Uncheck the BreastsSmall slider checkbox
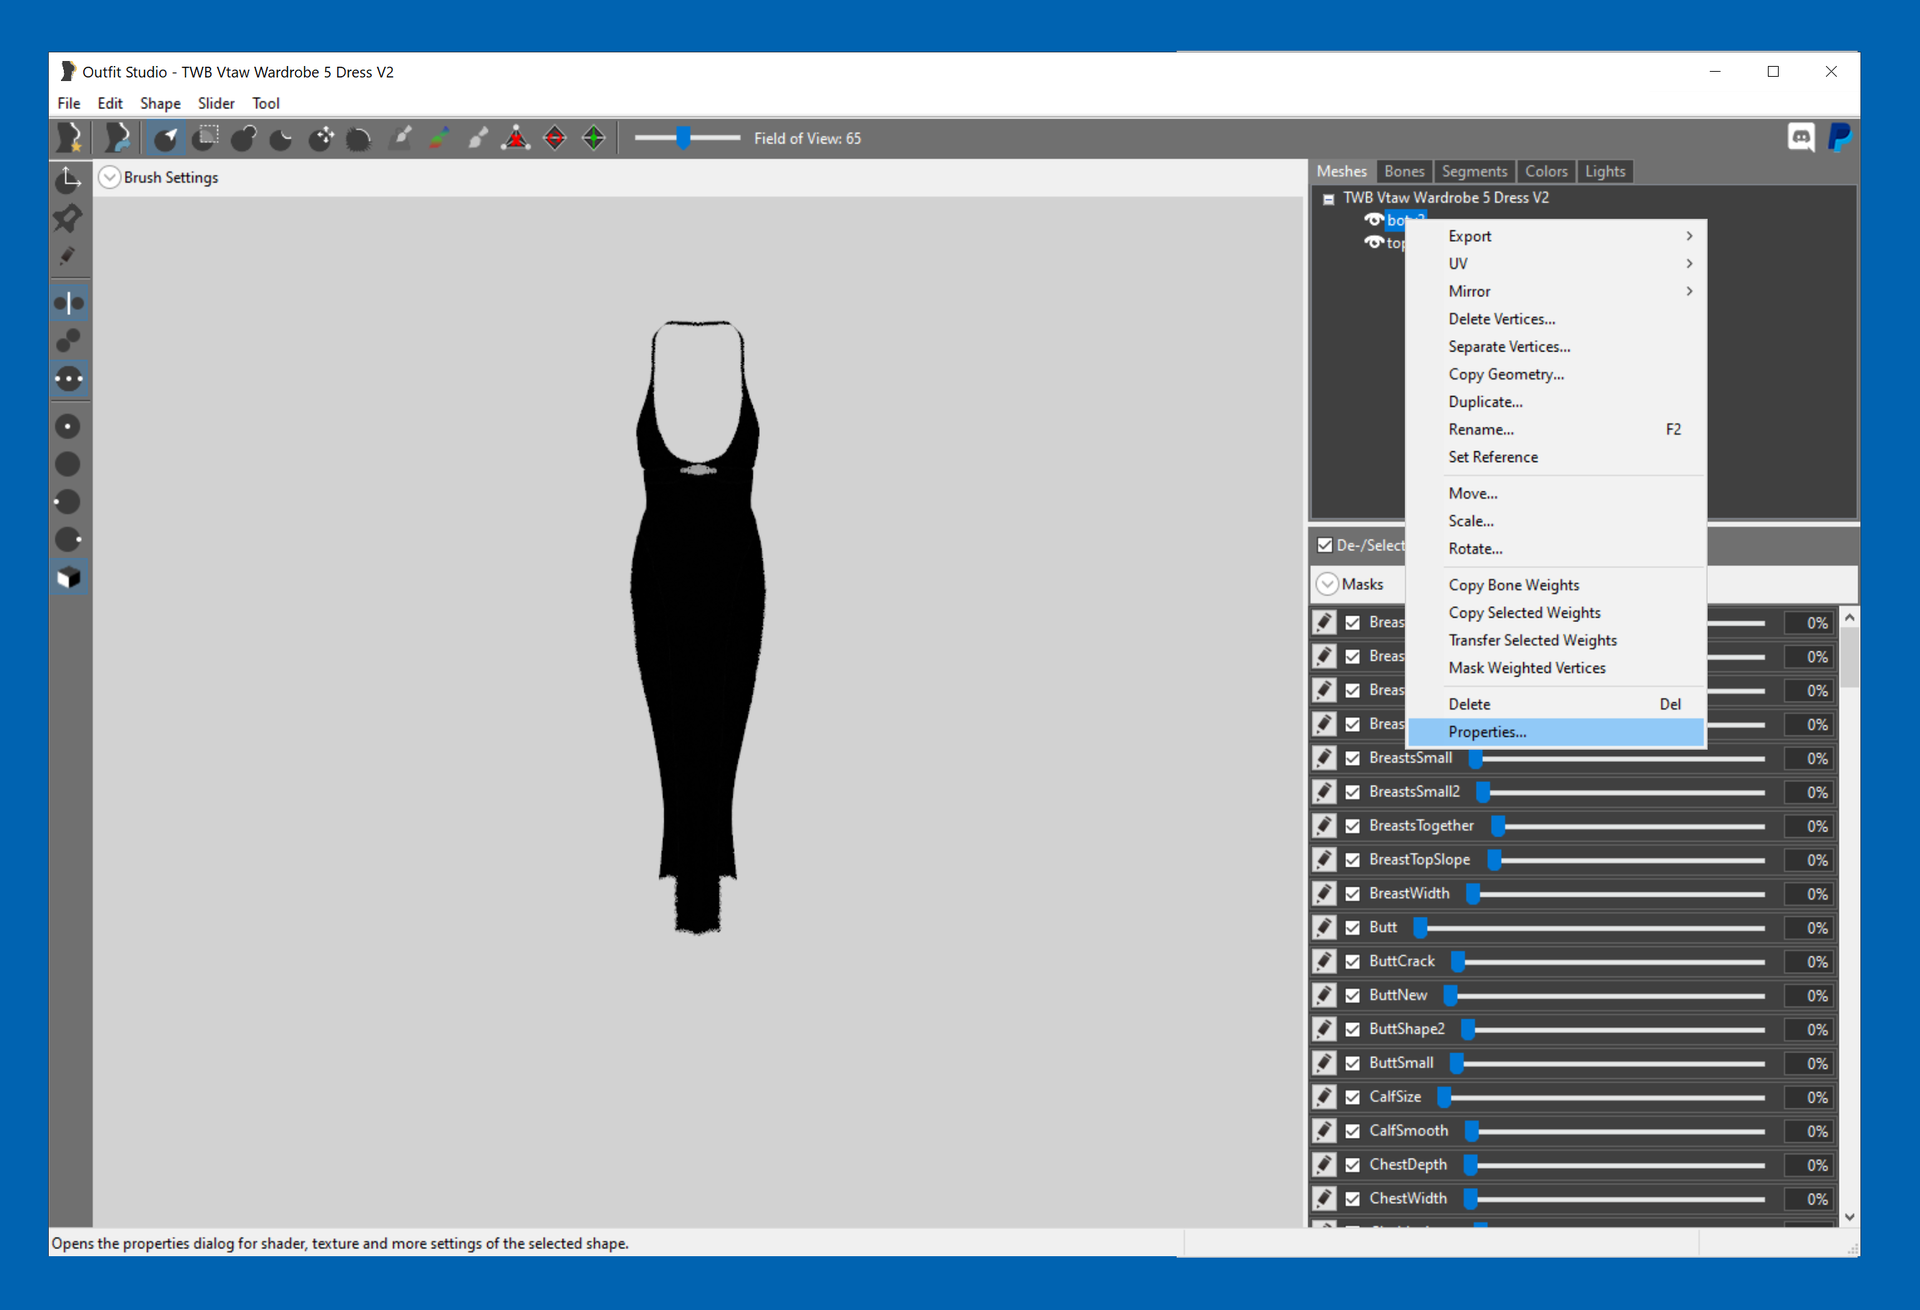This screenshot has height=1310, width=1920. pos(1353,758)
